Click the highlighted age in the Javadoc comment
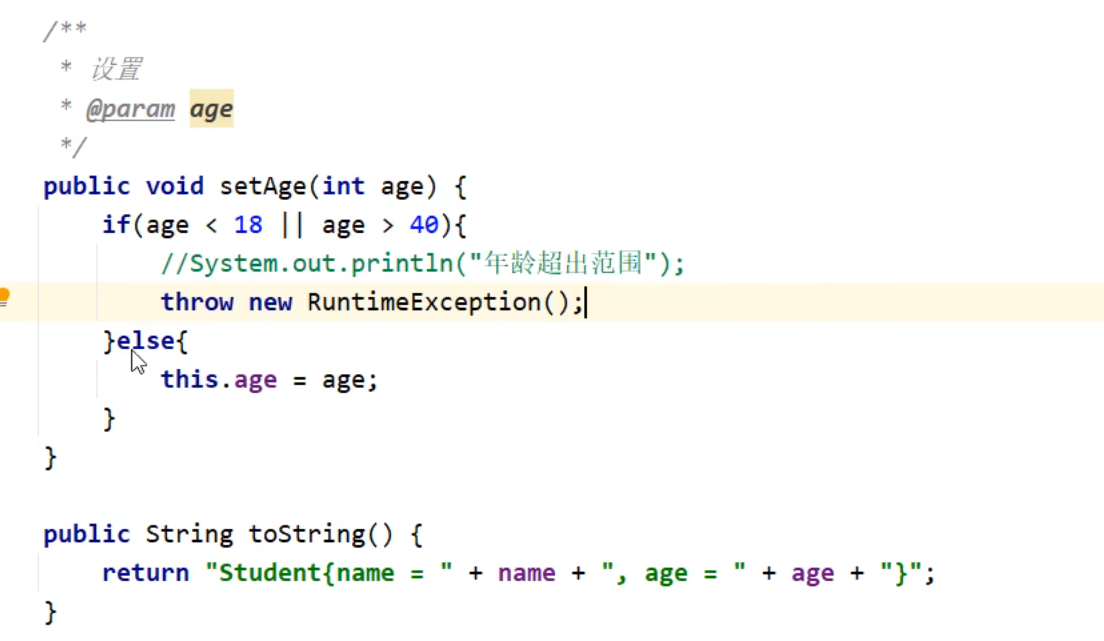Screen dimensions: 1104x641 point(211,109)
